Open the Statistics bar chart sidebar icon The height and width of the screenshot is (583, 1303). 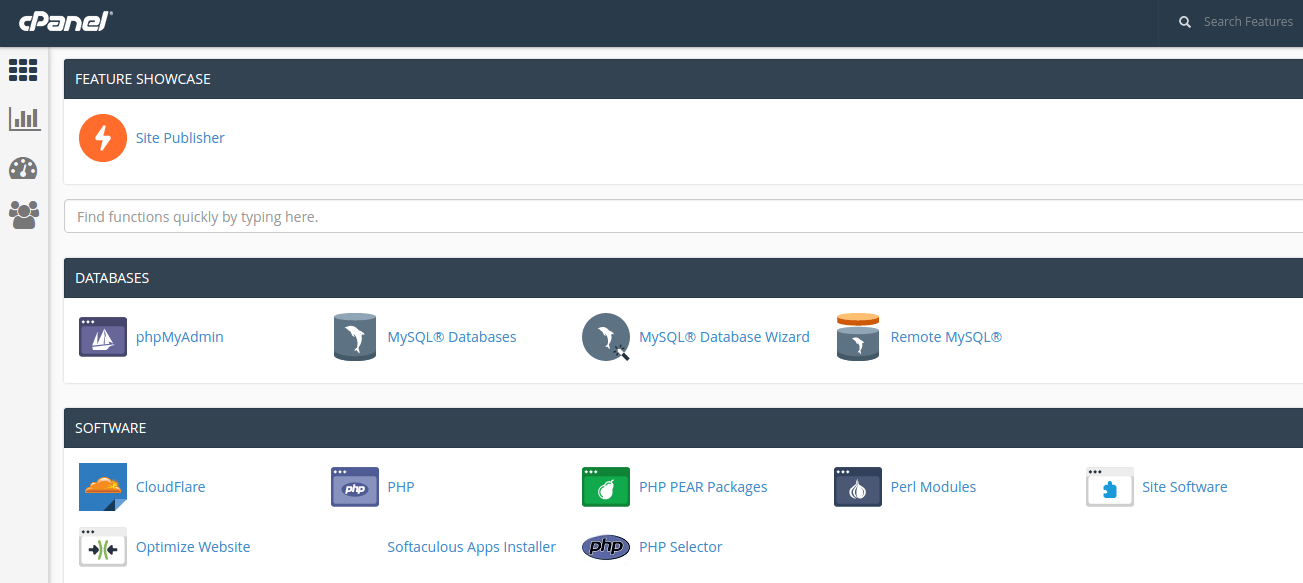point(24,119)
